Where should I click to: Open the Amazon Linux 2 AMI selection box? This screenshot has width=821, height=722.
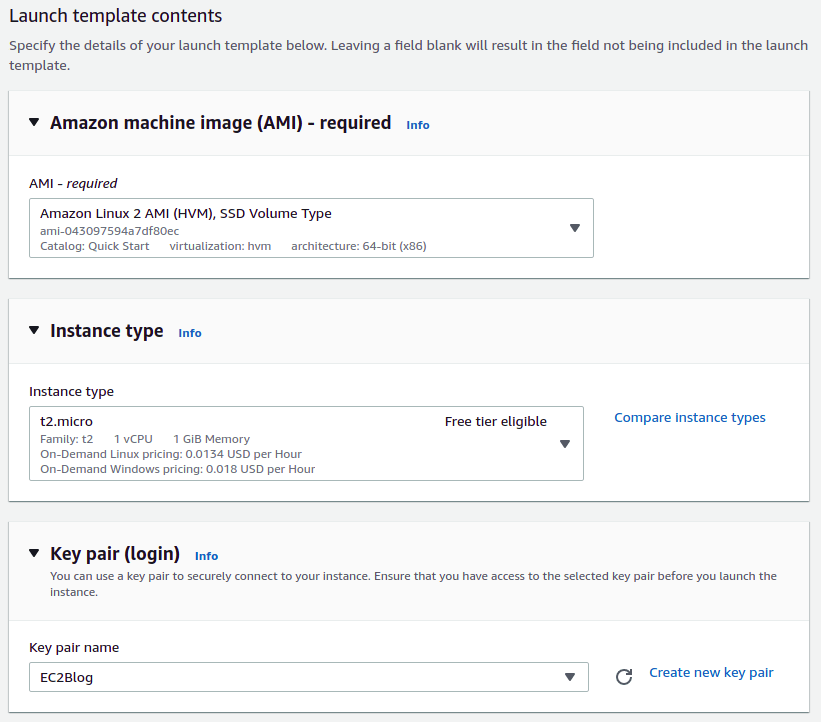tap(300, 228)
